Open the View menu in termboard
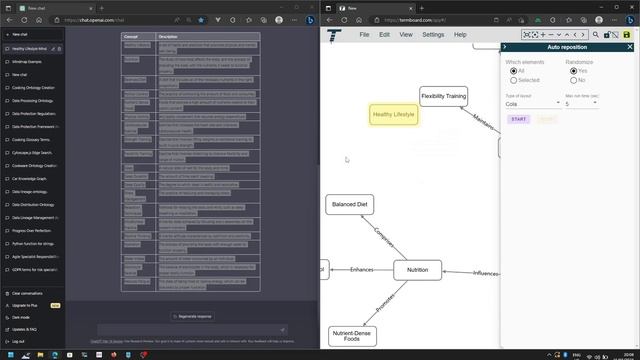This screenshot has height=360, width=640. click(x=406, y=35)
